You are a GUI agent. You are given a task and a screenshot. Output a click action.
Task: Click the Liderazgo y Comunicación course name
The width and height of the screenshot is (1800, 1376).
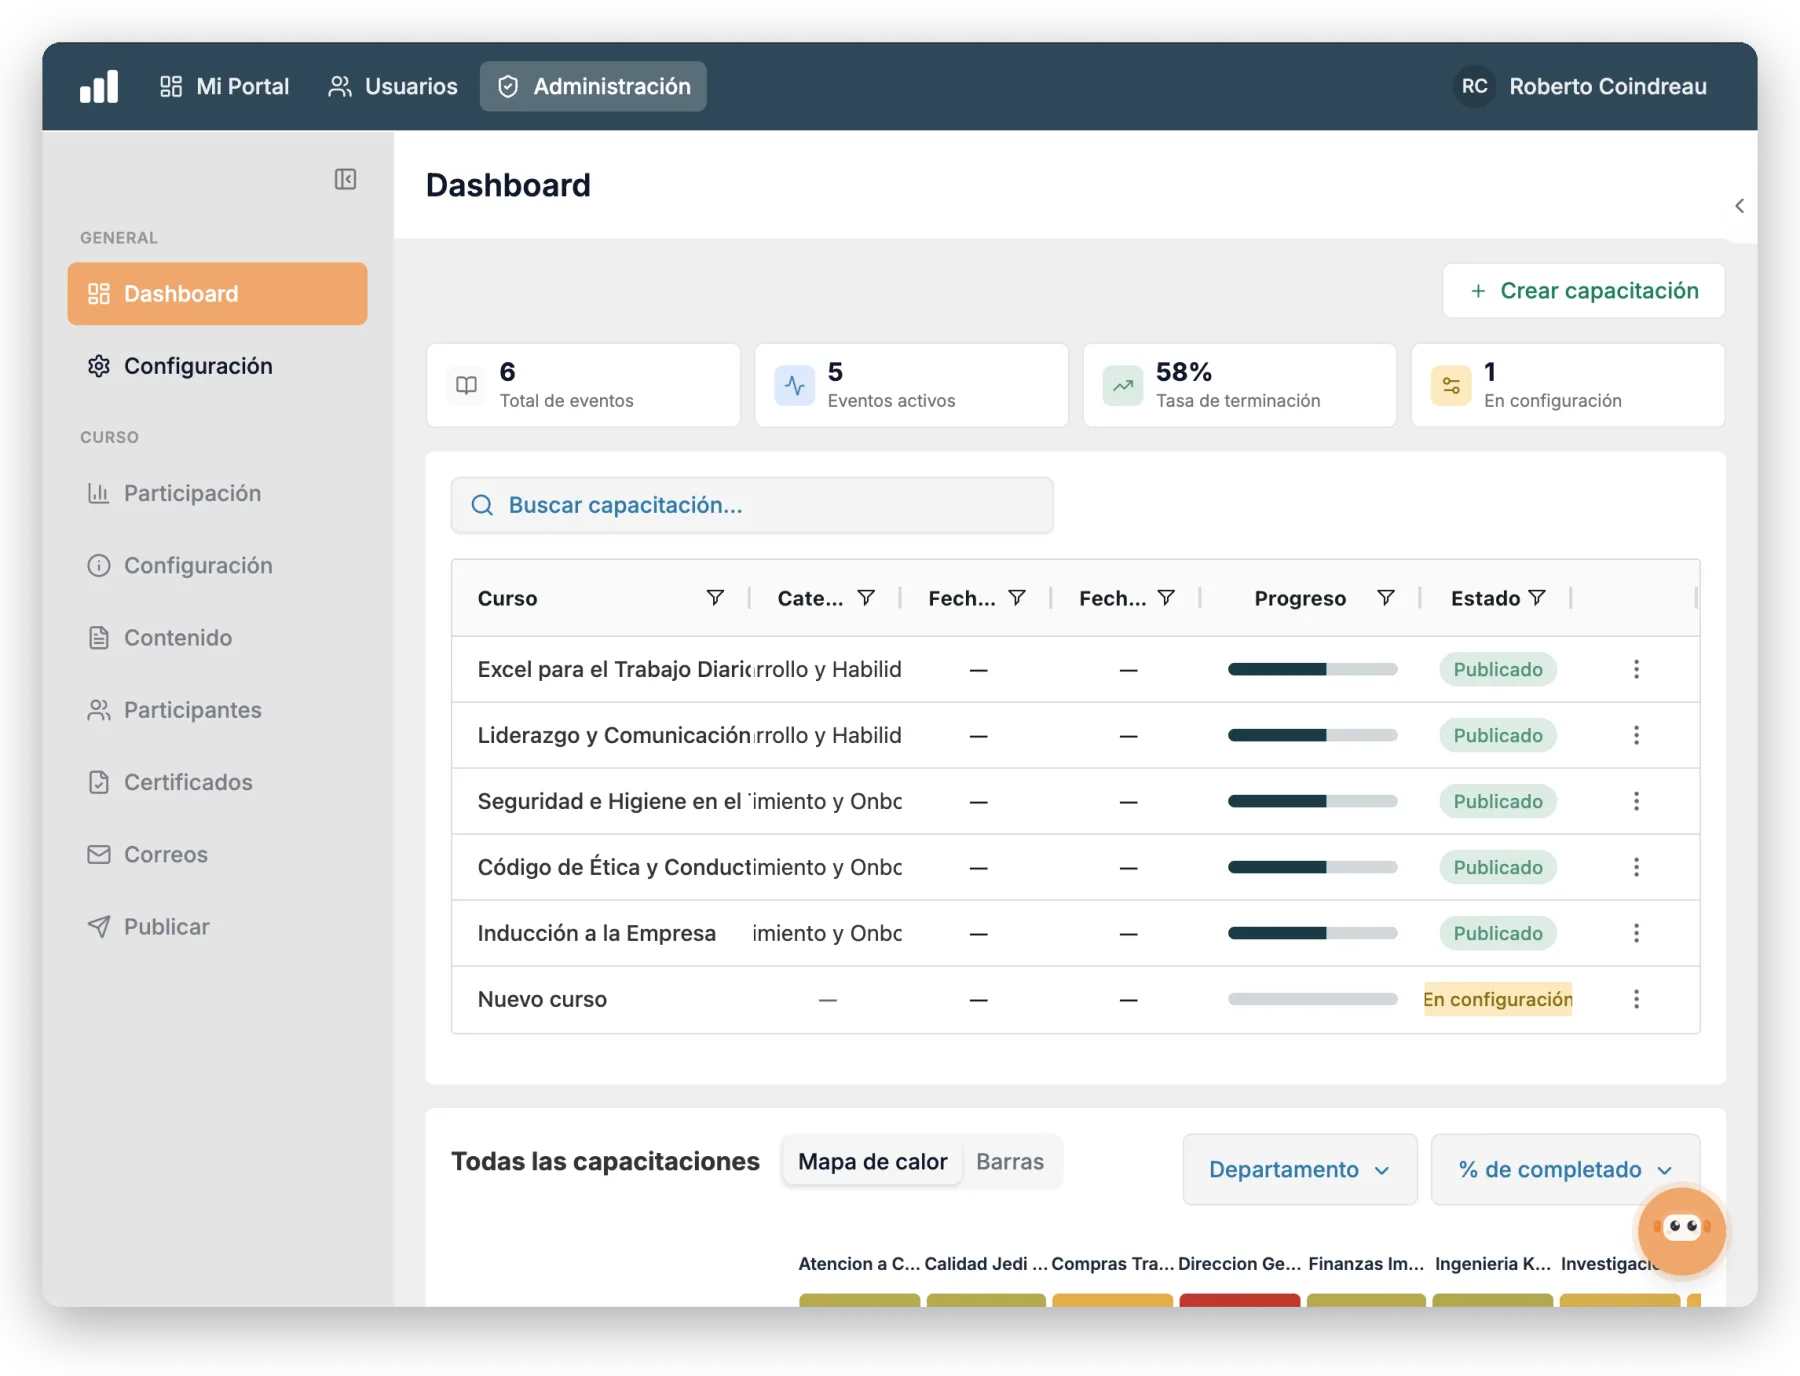coord(614,735)
